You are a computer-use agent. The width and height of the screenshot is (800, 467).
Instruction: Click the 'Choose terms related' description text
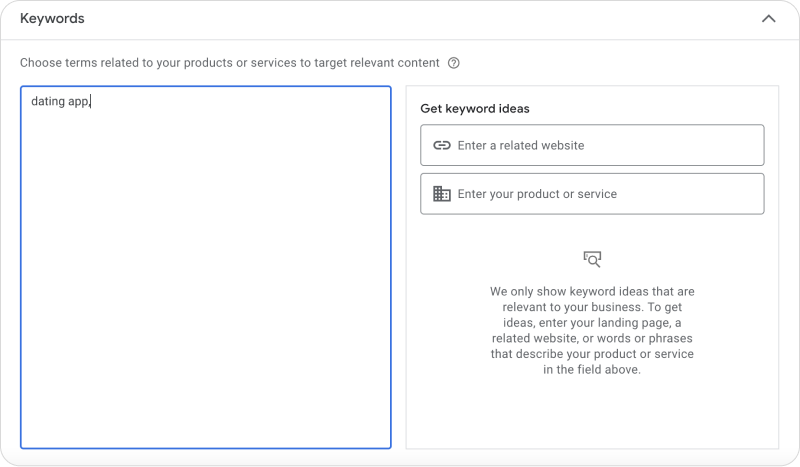click(230, 63)
